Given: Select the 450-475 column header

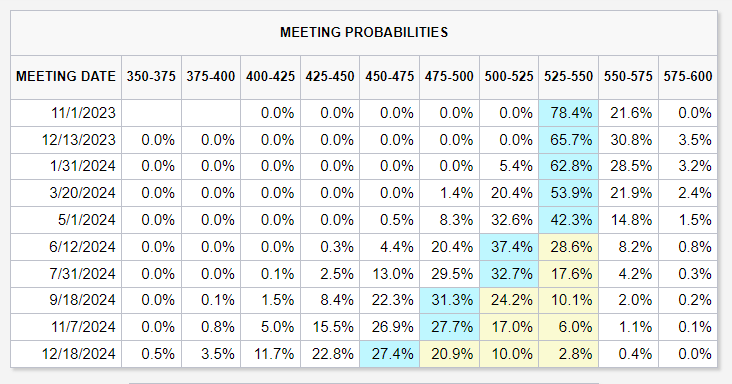Looking at the screenshot, I should pyautogui.click(x=390, y=77).
